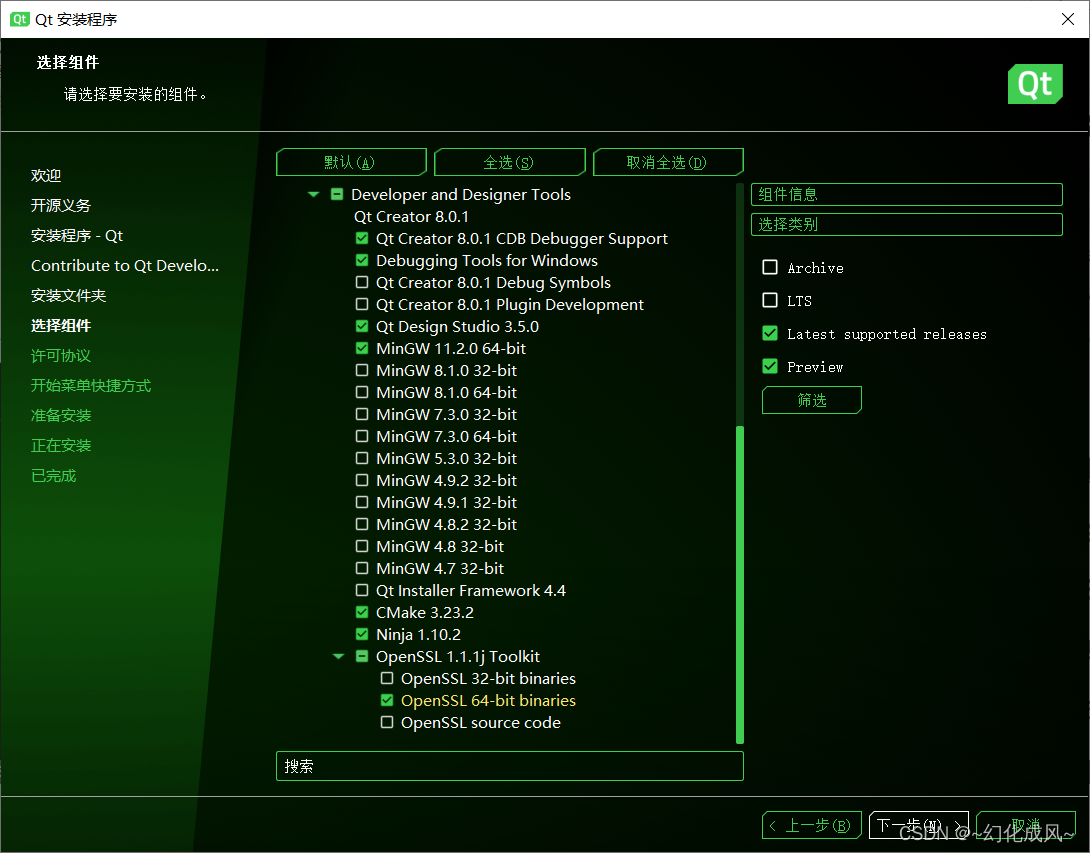Tick the MinGW 8.1.0 64-bit checkbox

(362, 393)
